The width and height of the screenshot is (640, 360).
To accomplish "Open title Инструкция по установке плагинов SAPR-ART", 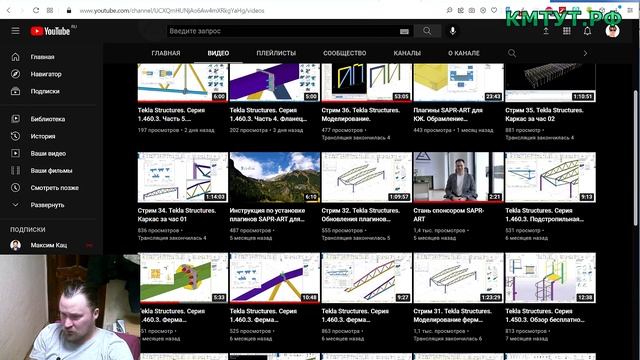I will tap(267, 215).
